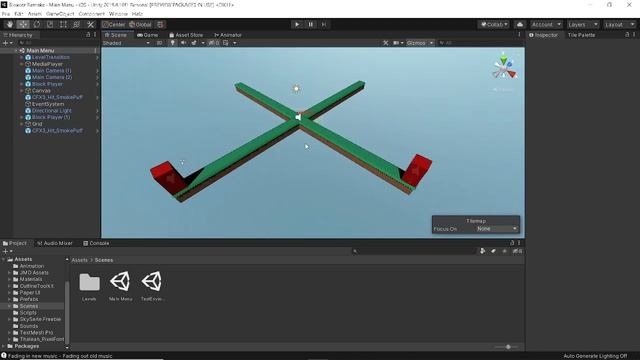Screen dimensions: 640x360
Task: Open the Layout dropdown
Action: (620, 24)
